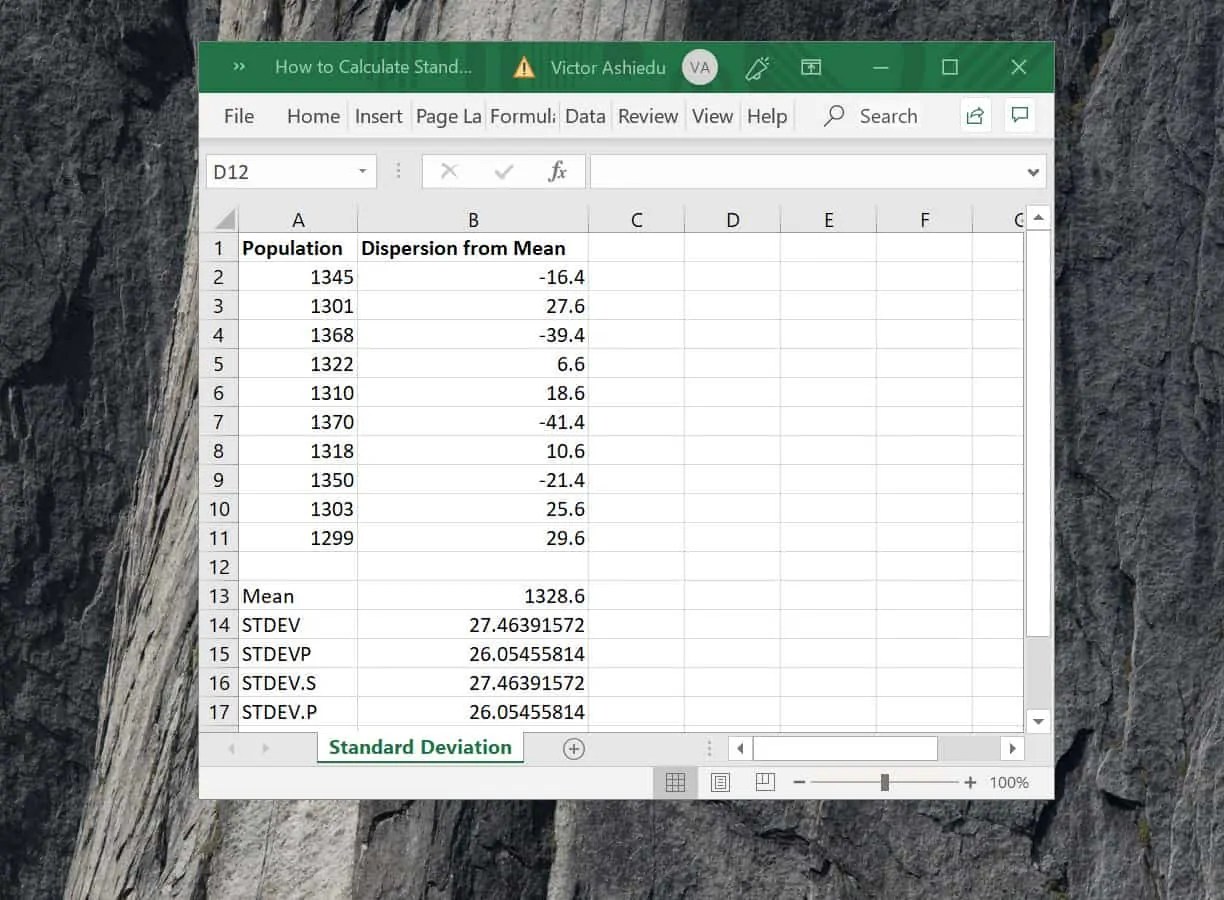This screenshot has height=900, width=1224.
Task: Click the Coming Soon megaphone icon
Action: 758,67
